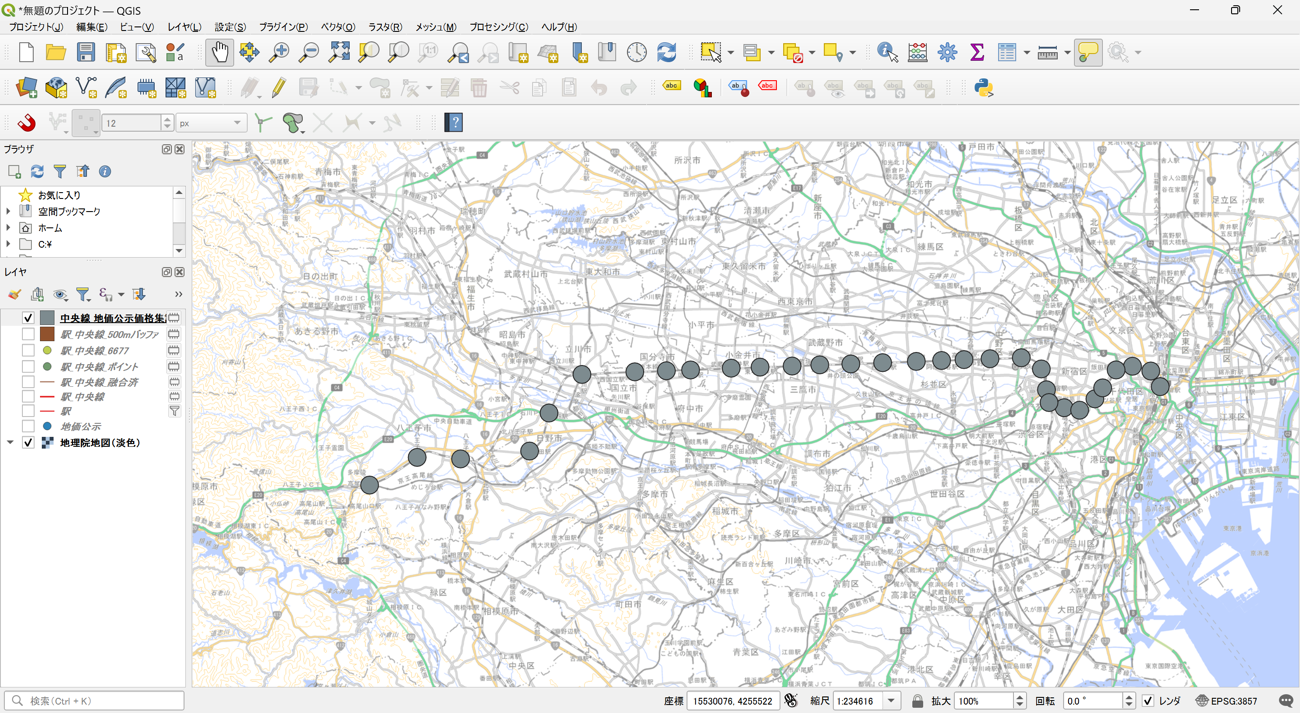
Task: Click the gray 地価公示価格集計 layer swatch
Action: click(x=47, y=318)
